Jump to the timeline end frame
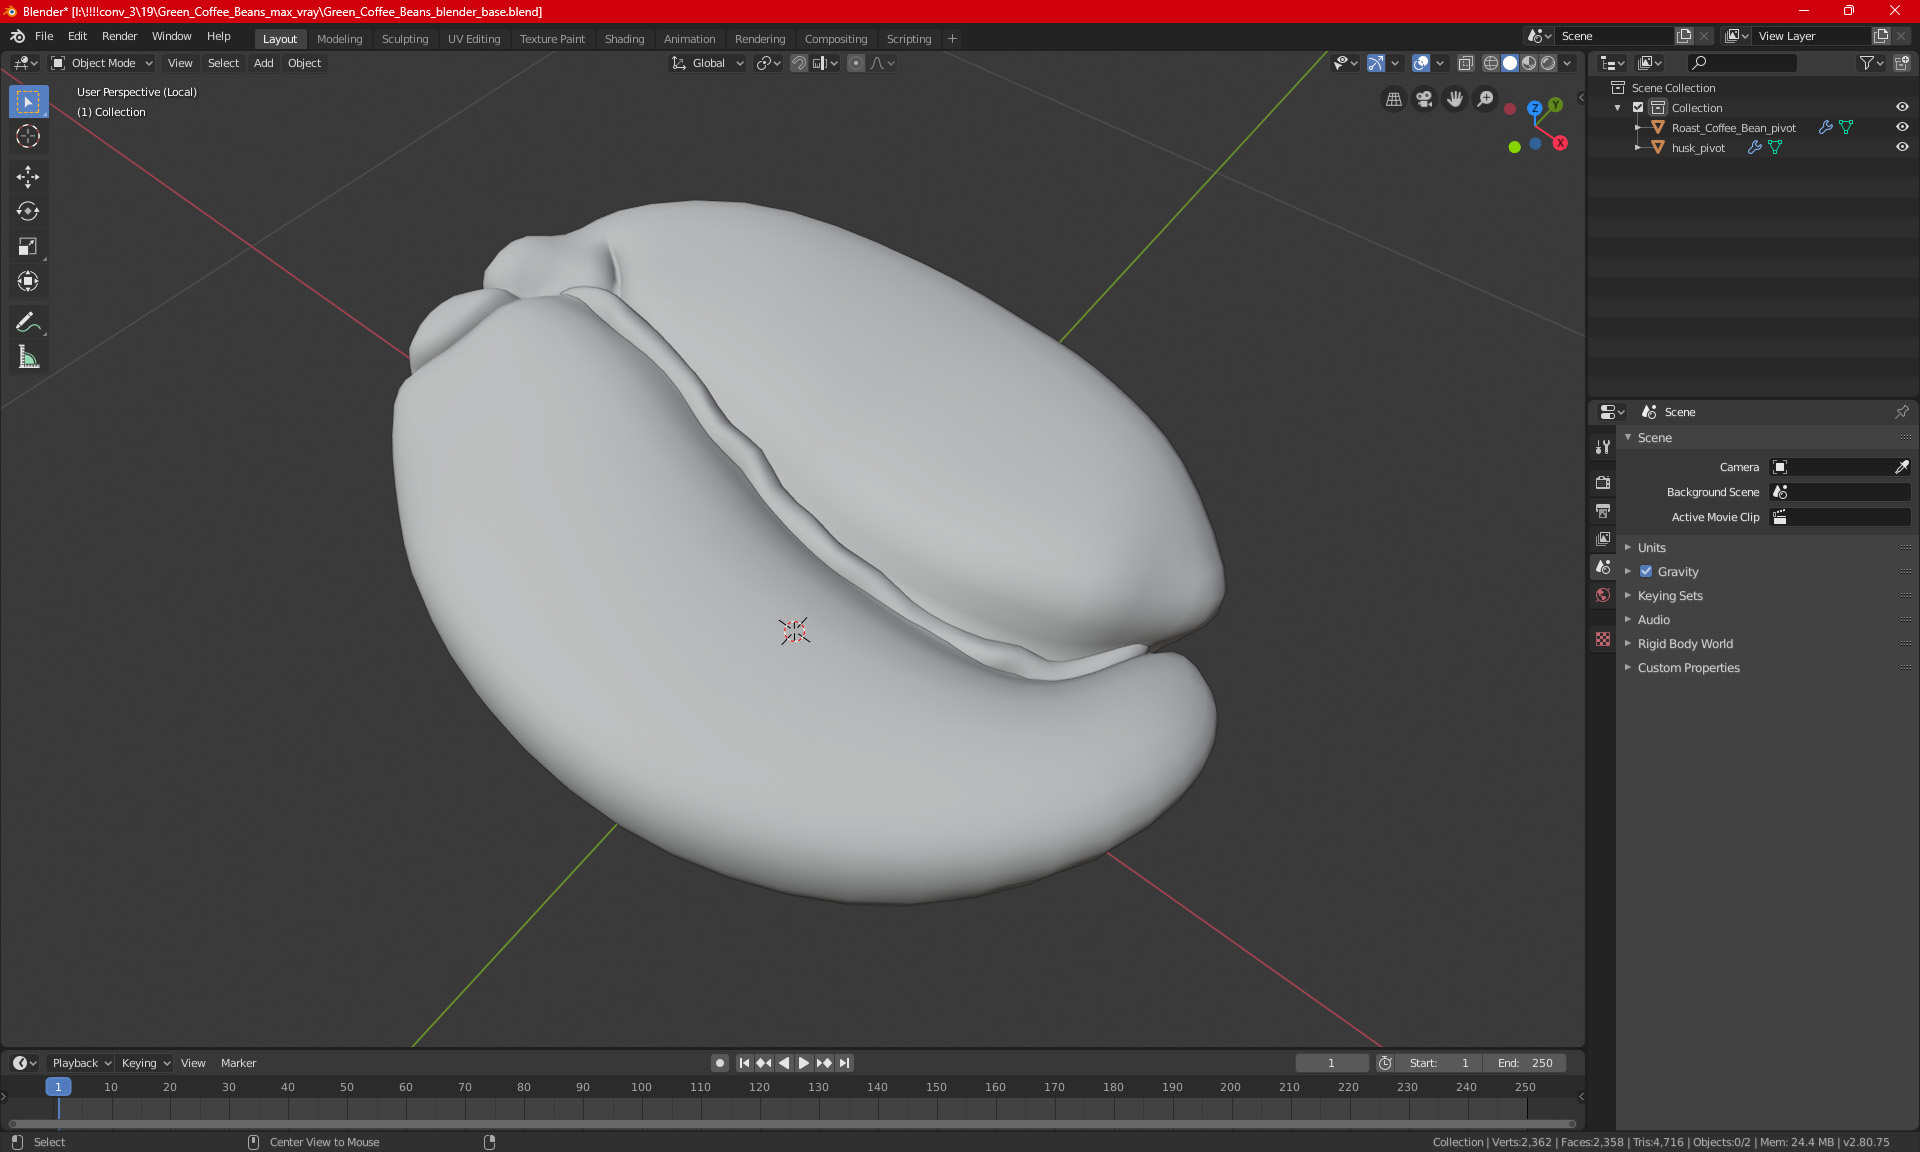 click(845, 1063)
